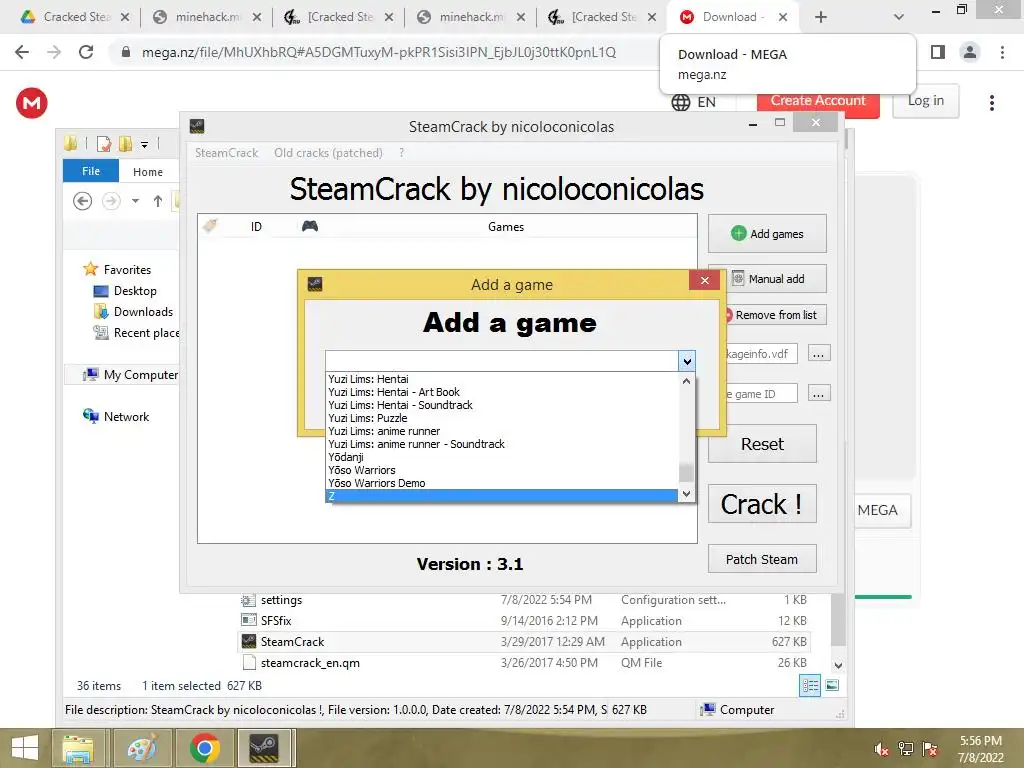Open a new Chrome tab
Image resolution: width=1024 pixels, height=768 pixels.
821,17
